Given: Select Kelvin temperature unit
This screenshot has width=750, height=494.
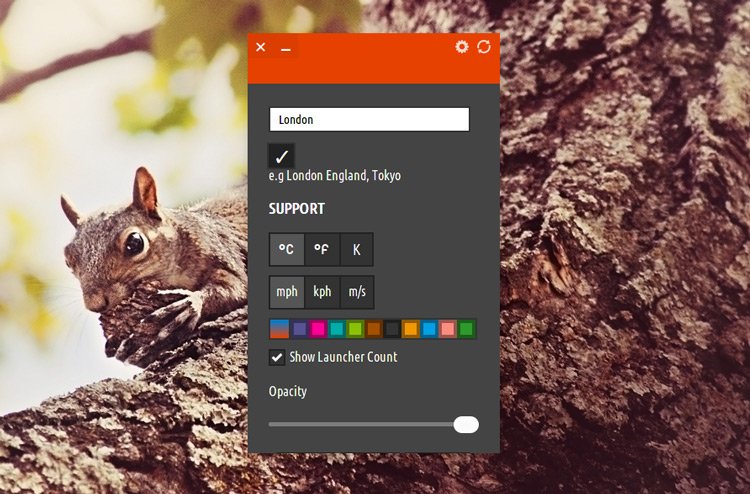Looking at the screenshot, I should click(x=356, y=249).
